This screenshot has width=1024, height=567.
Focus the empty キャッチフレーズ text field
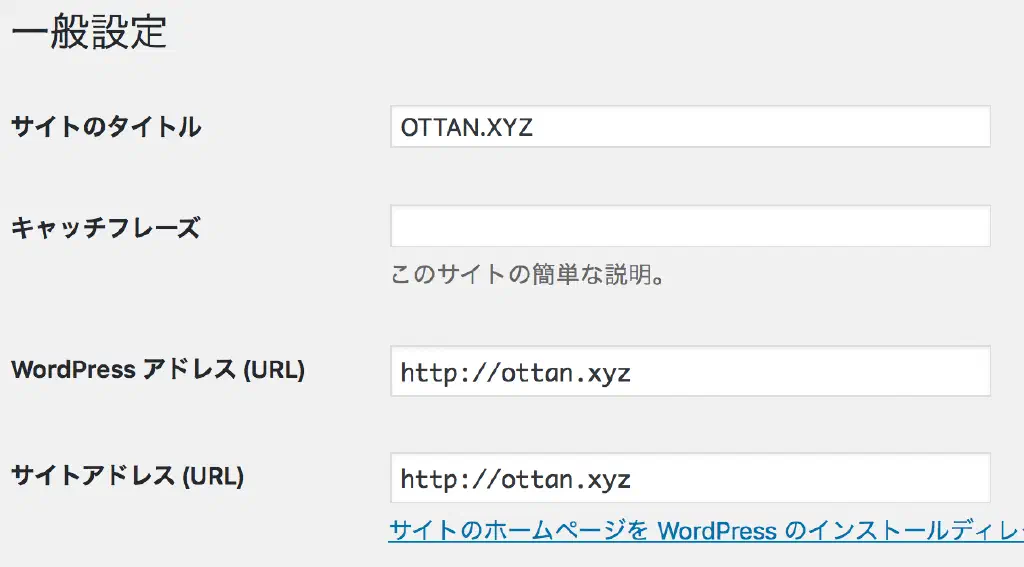click(690, 227)
